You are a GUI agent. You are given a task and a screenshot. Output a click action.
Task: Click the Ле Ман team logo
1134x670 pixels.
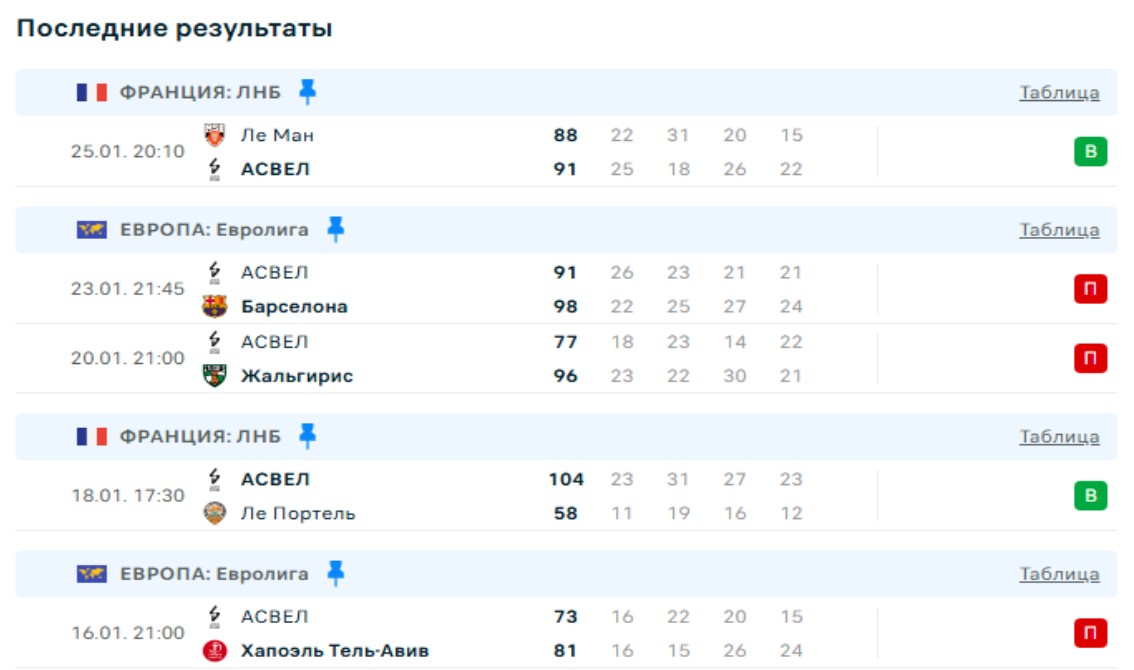pyautogui.click(x=215, y=135)
